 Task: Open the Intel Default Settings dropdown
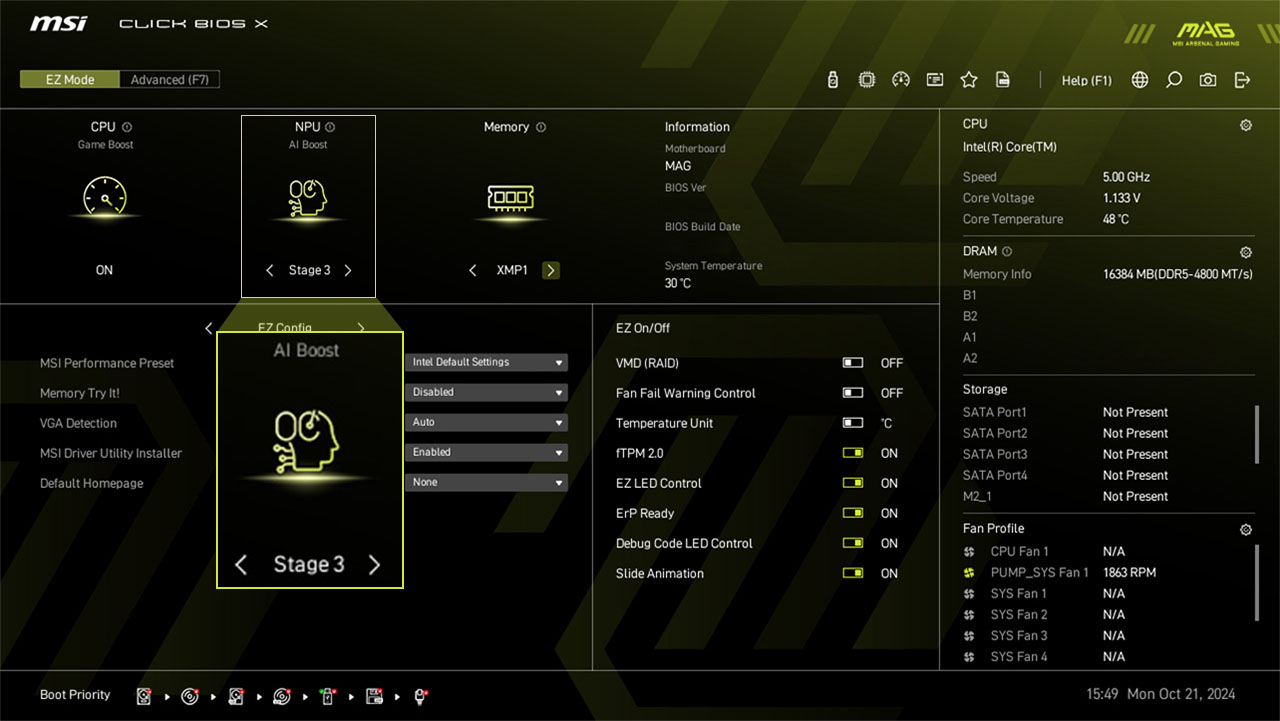click(487, 362)
